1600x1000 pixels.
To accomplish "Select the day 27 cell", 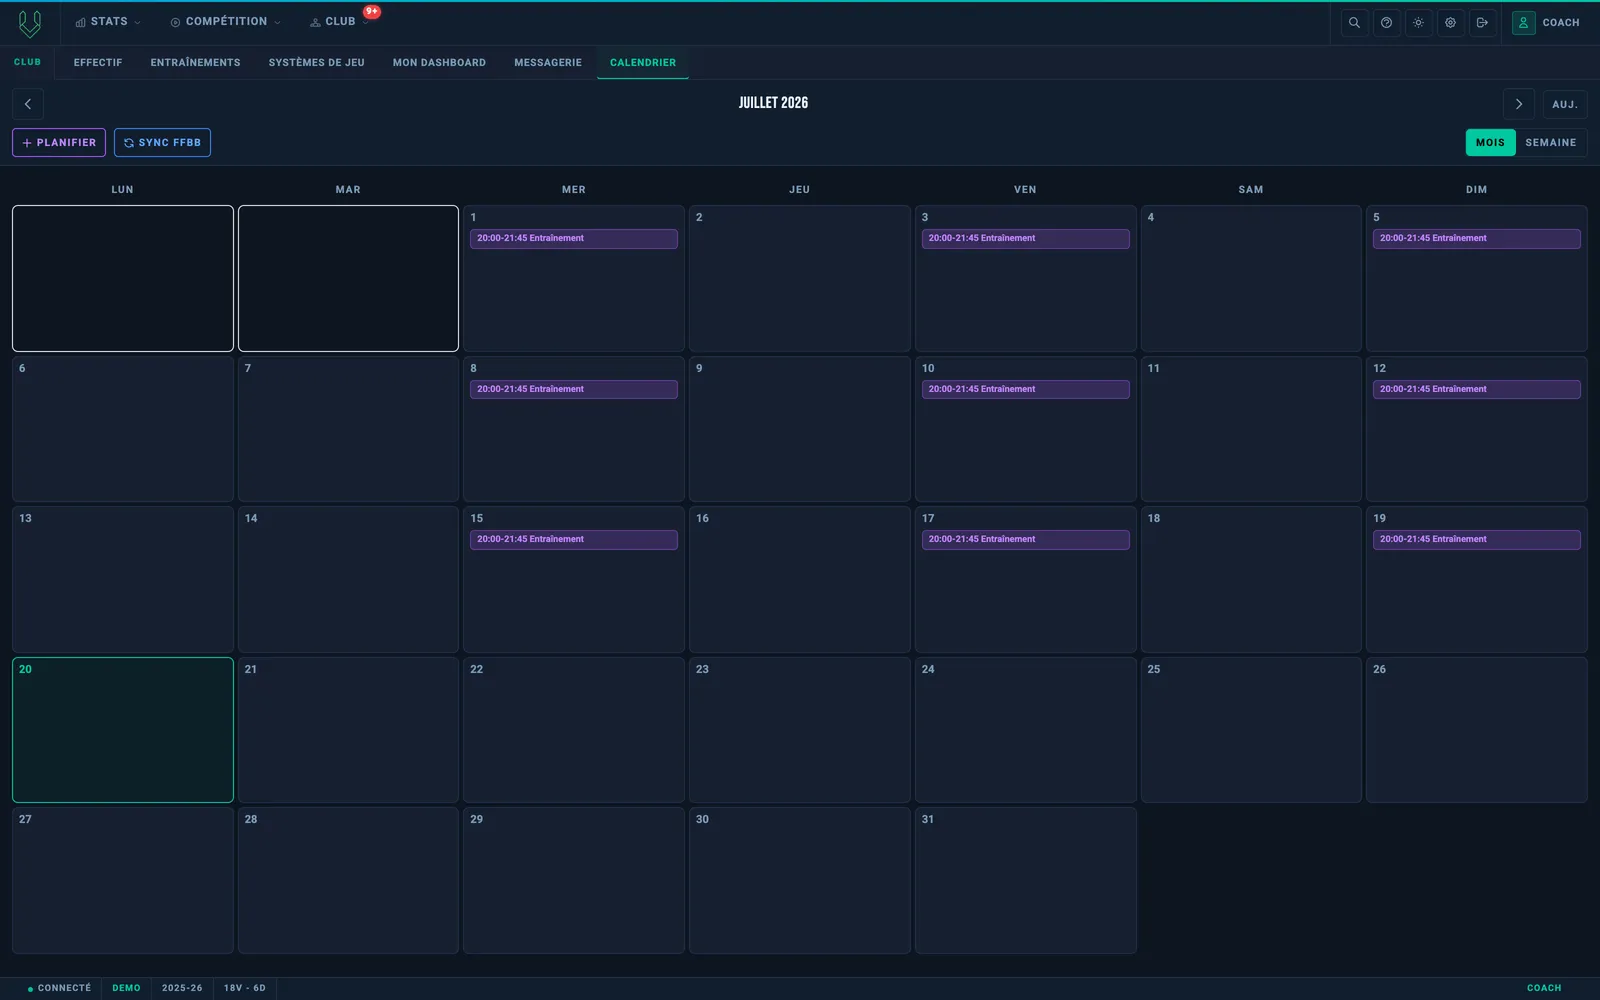I will tap(123, 880).
